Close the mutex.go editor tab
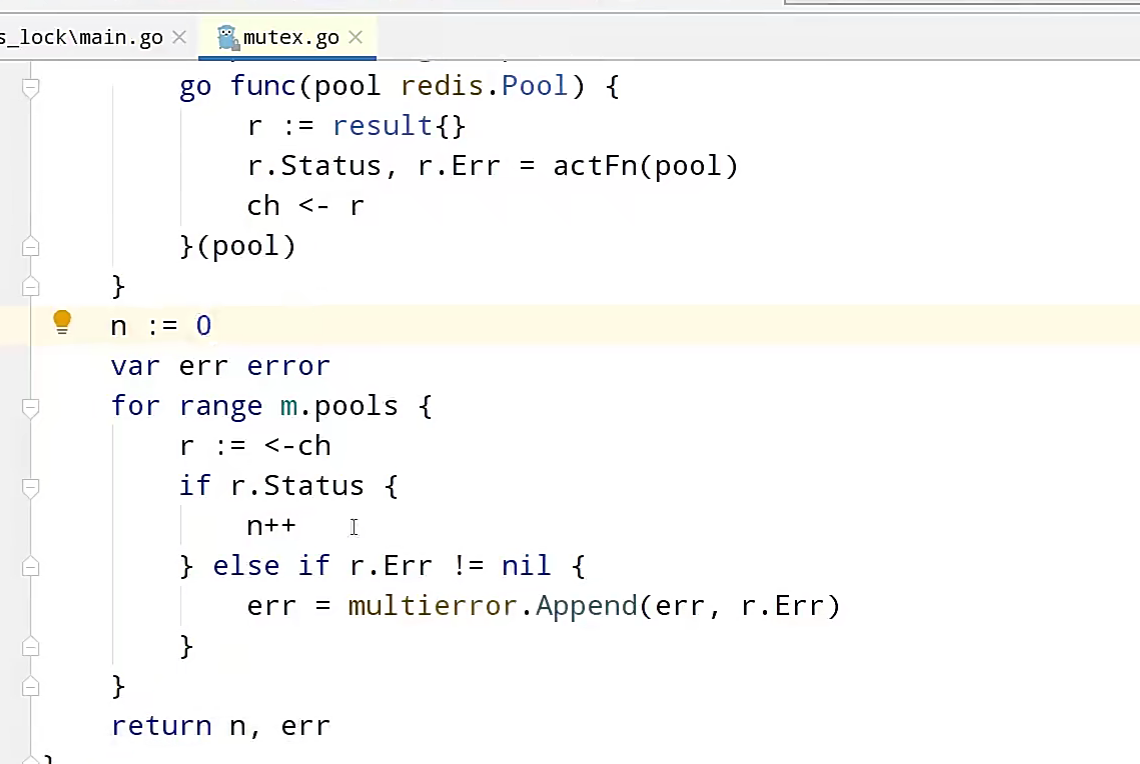The width and height of the screenshot is (1140, 764). pos(355,38)
